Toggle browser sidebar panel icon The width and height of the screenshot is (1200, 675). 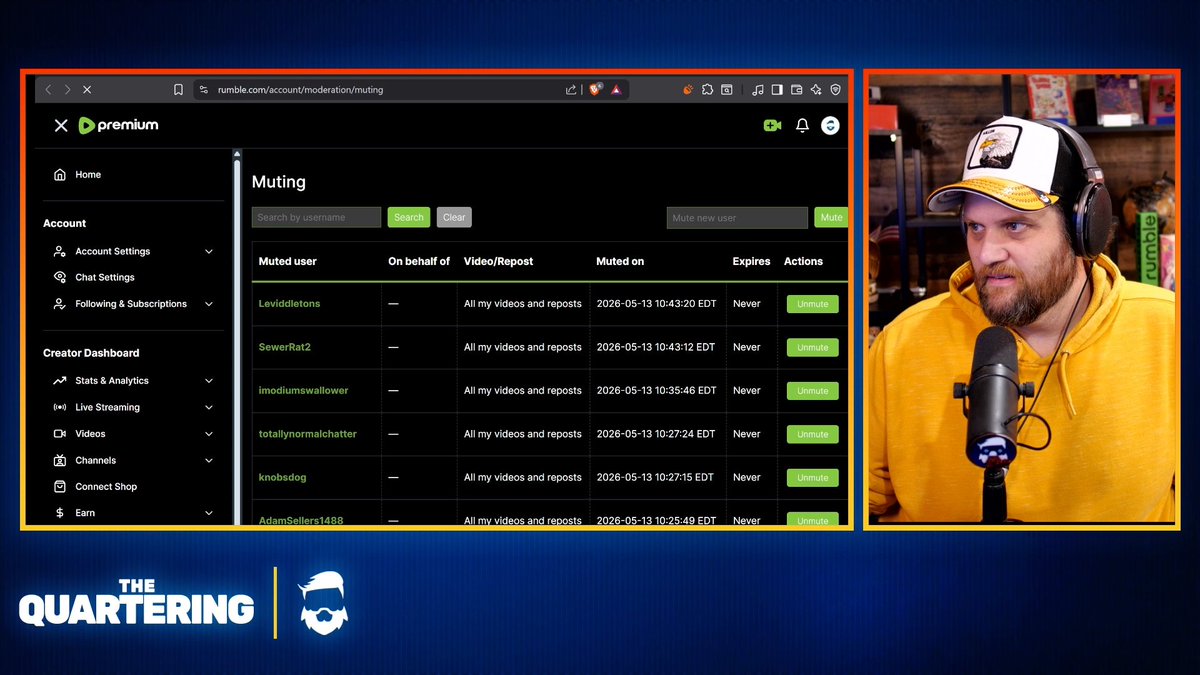pos(777,90)
